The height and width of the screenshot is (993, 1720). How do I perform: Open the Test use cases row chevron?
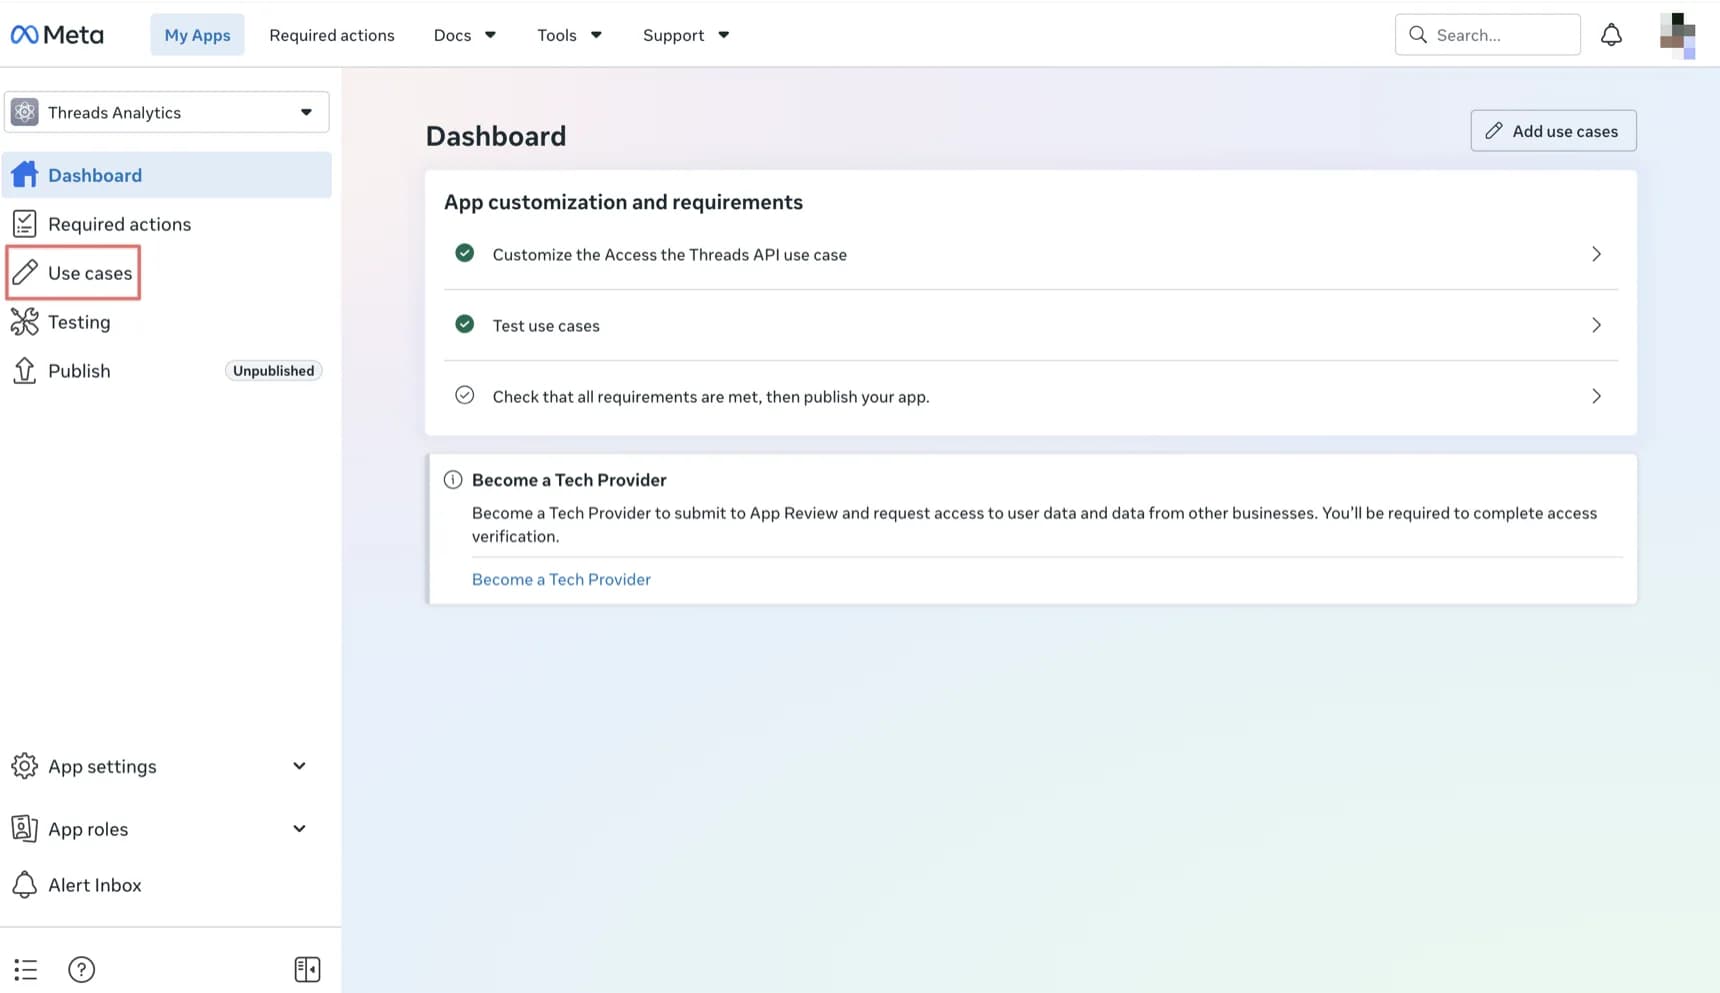coord(1596,325)
